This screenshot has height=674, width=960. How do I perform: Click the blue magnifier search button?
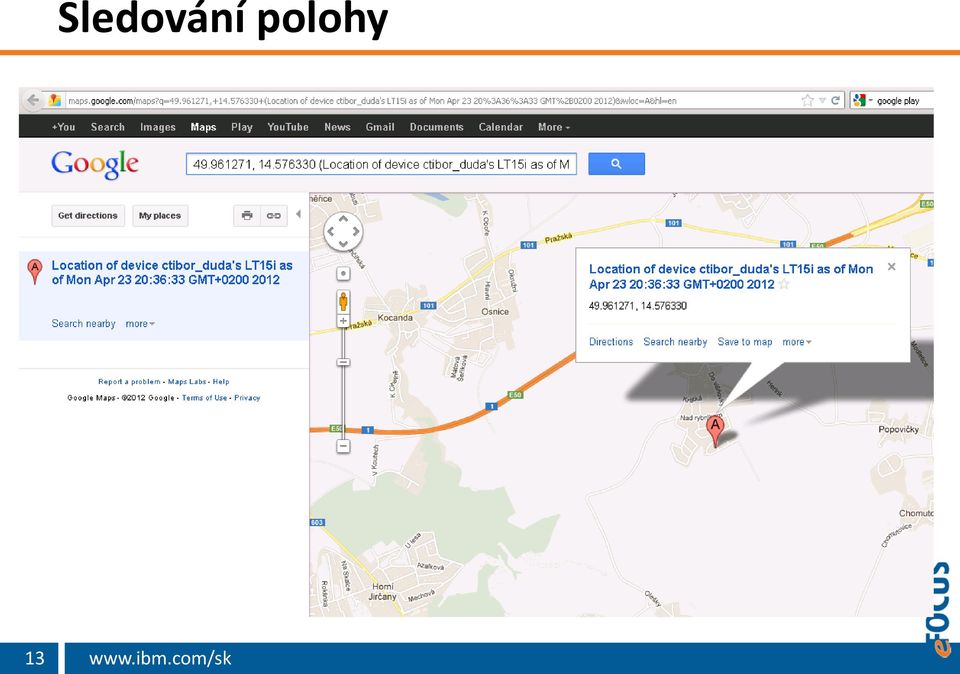617,164
